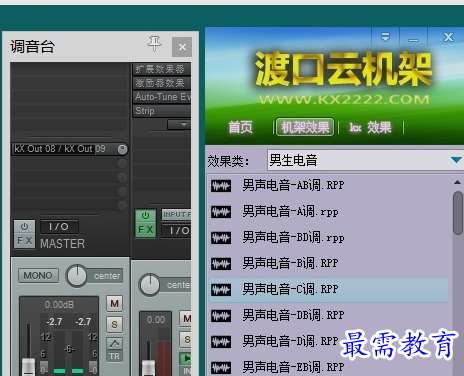Open the WWW.KX2222.COM link
Image resolution: width=464 pixels, height=376 pixels.
click(344, 99)
